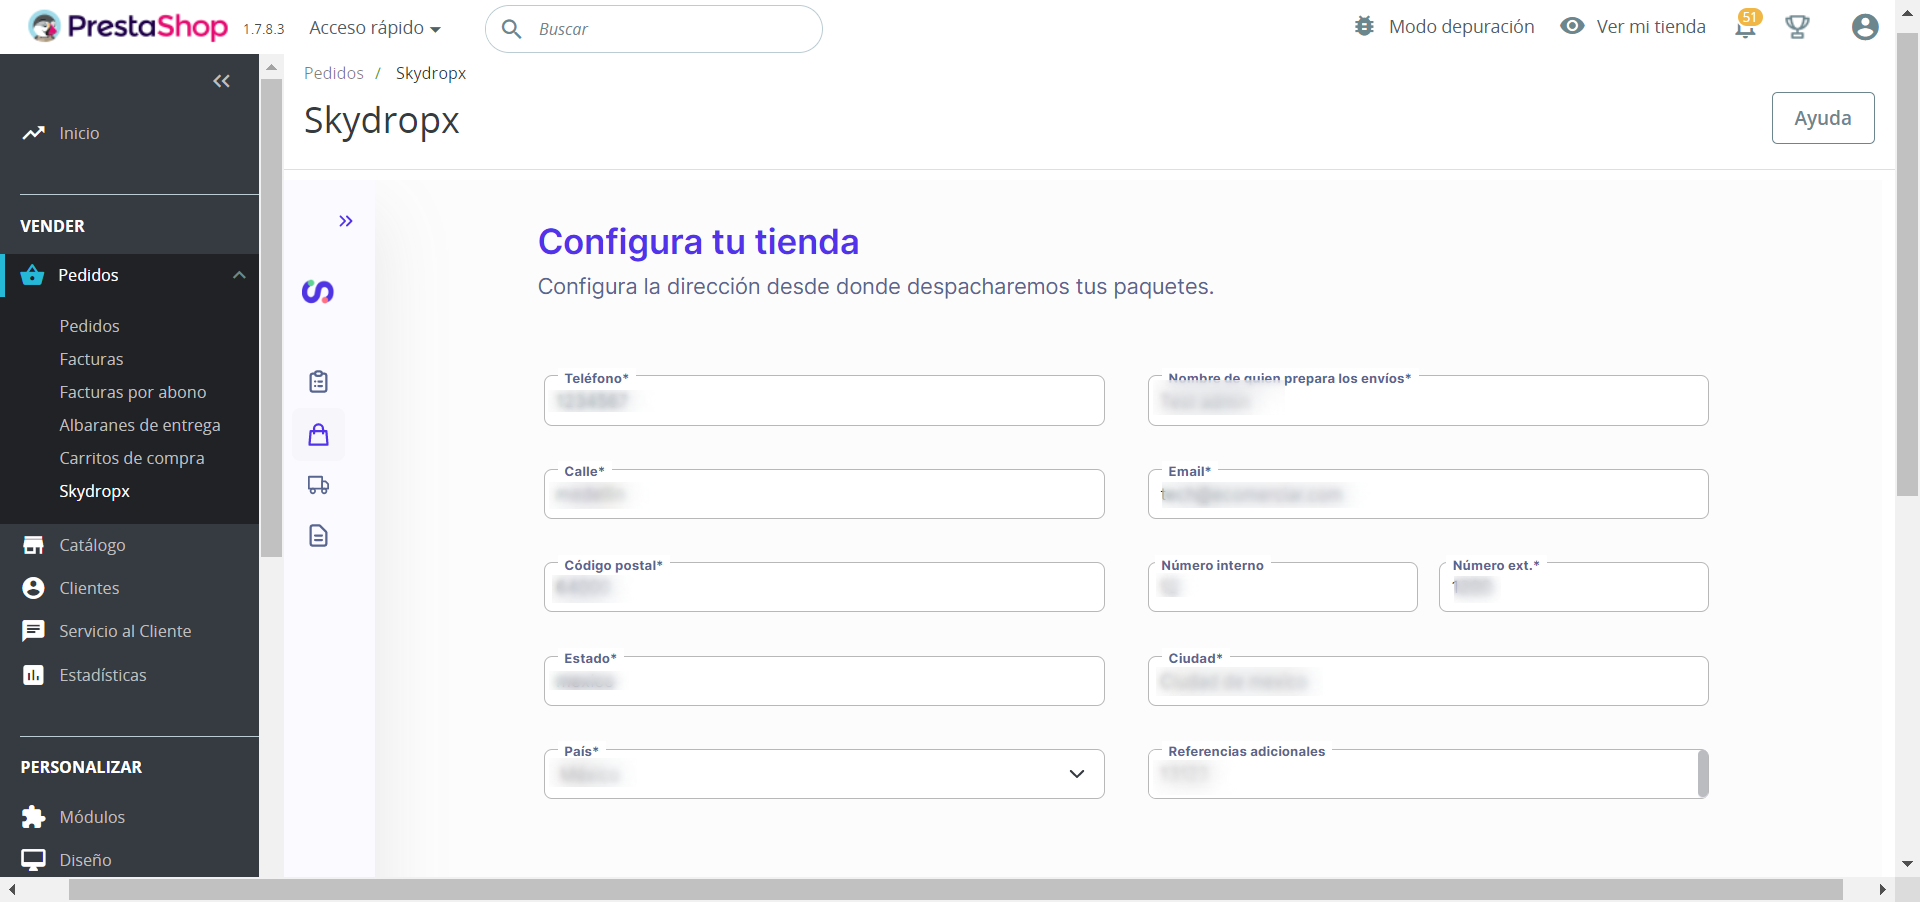Click the Buscar search field
This screenshot has height=902, width=1920.
654,29
